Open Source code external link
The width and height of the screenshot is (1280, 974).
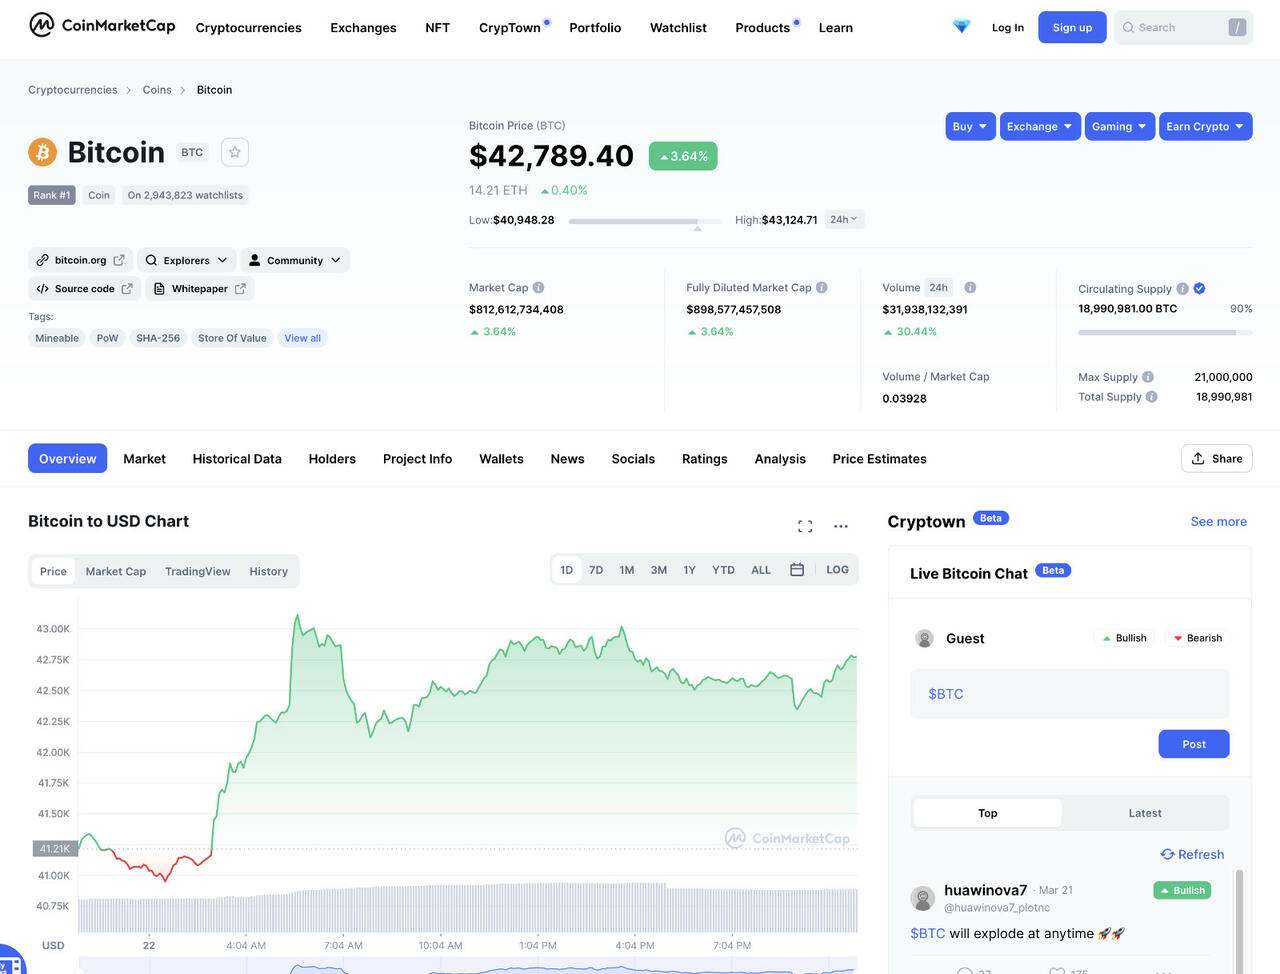pos(84,289)
